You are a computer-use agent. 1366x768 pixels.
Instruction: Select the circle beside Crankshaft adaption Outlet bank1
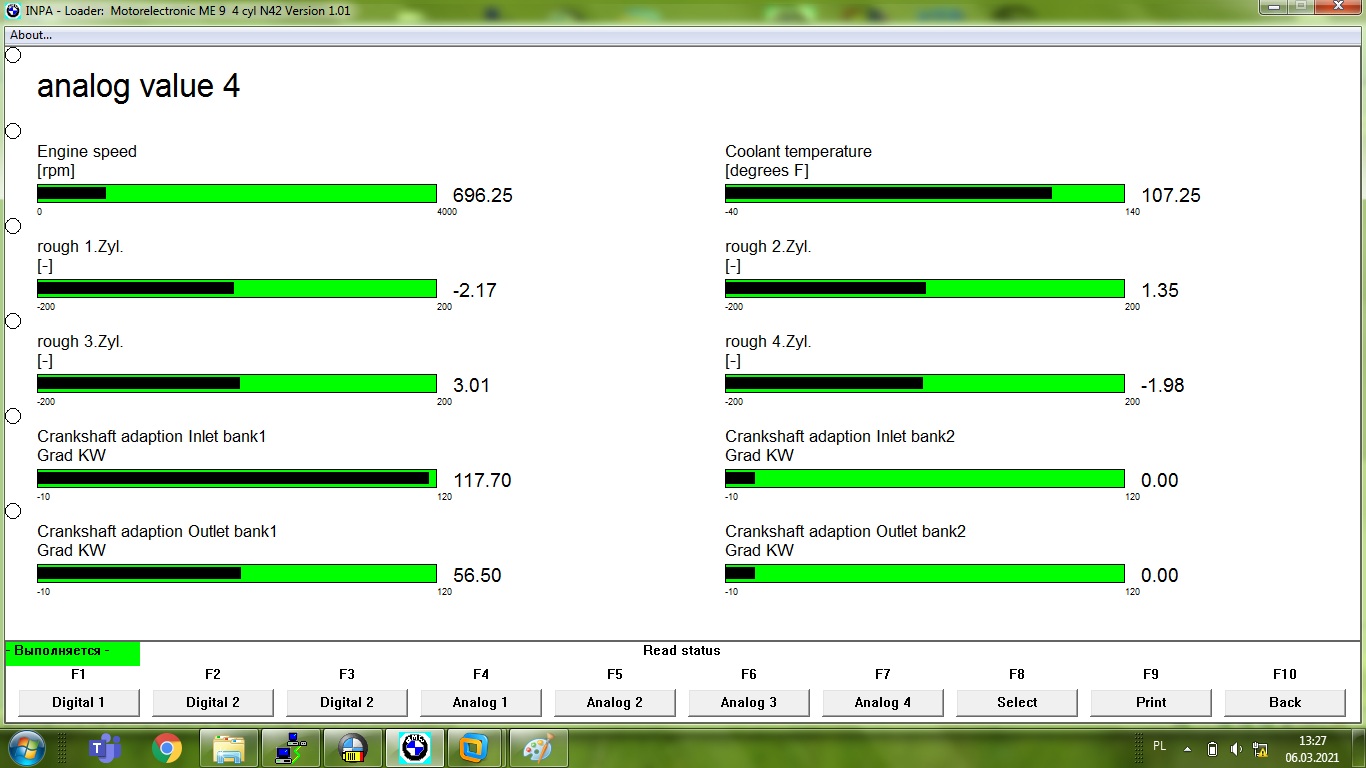coord(13,511)
